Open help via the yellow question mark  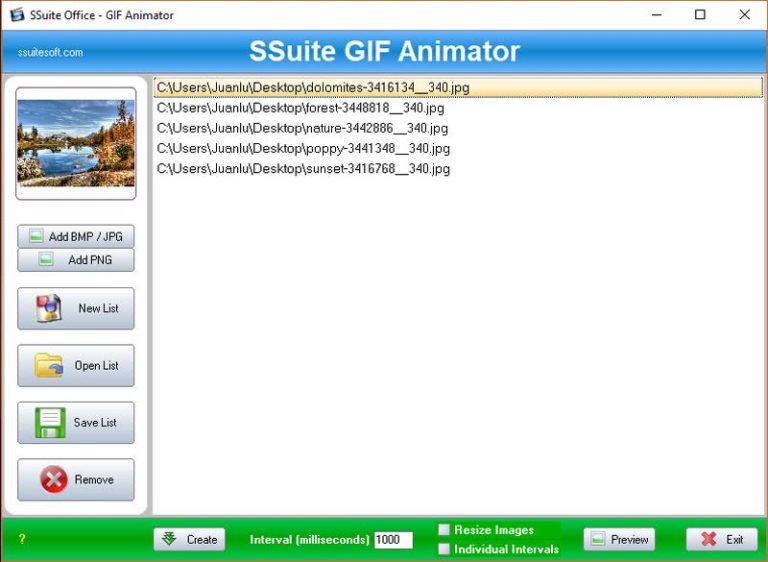[22, 539]
